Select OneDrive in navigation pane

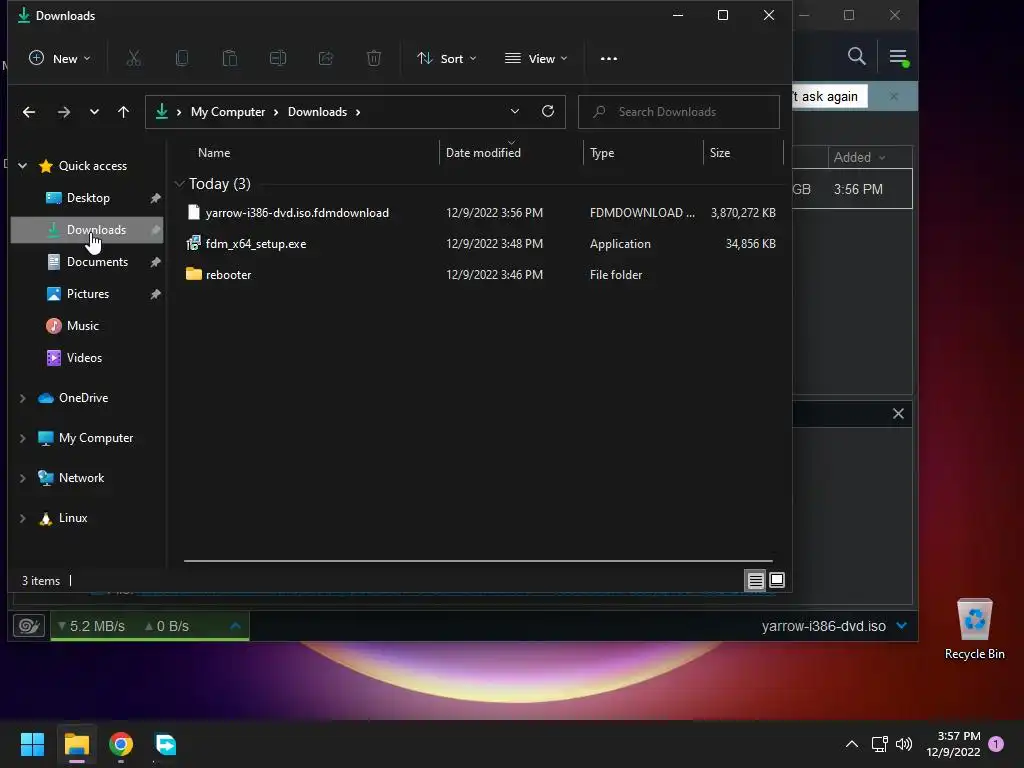tap(73, 398)
